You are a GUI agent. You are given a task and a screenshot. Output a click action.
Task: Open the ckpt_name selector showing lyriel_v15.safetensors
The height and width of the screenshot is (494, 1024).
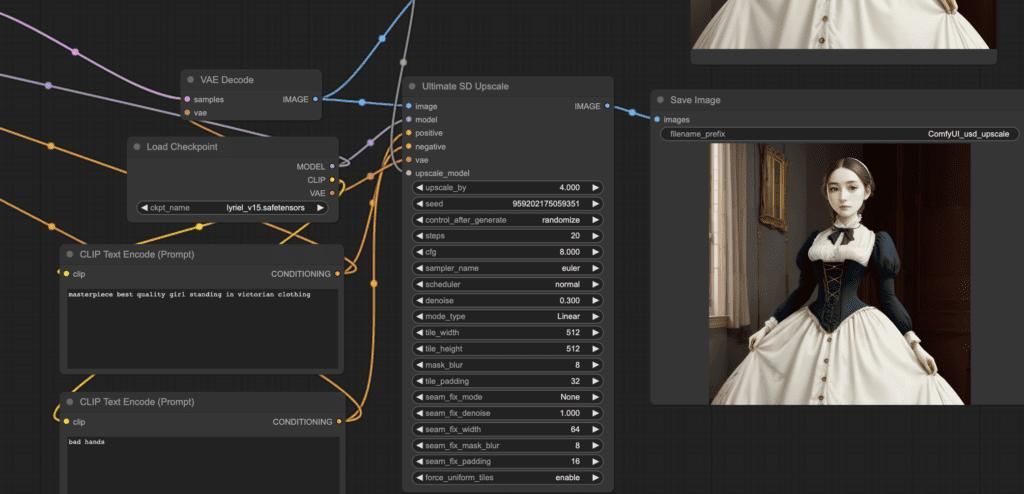(232, 208)
